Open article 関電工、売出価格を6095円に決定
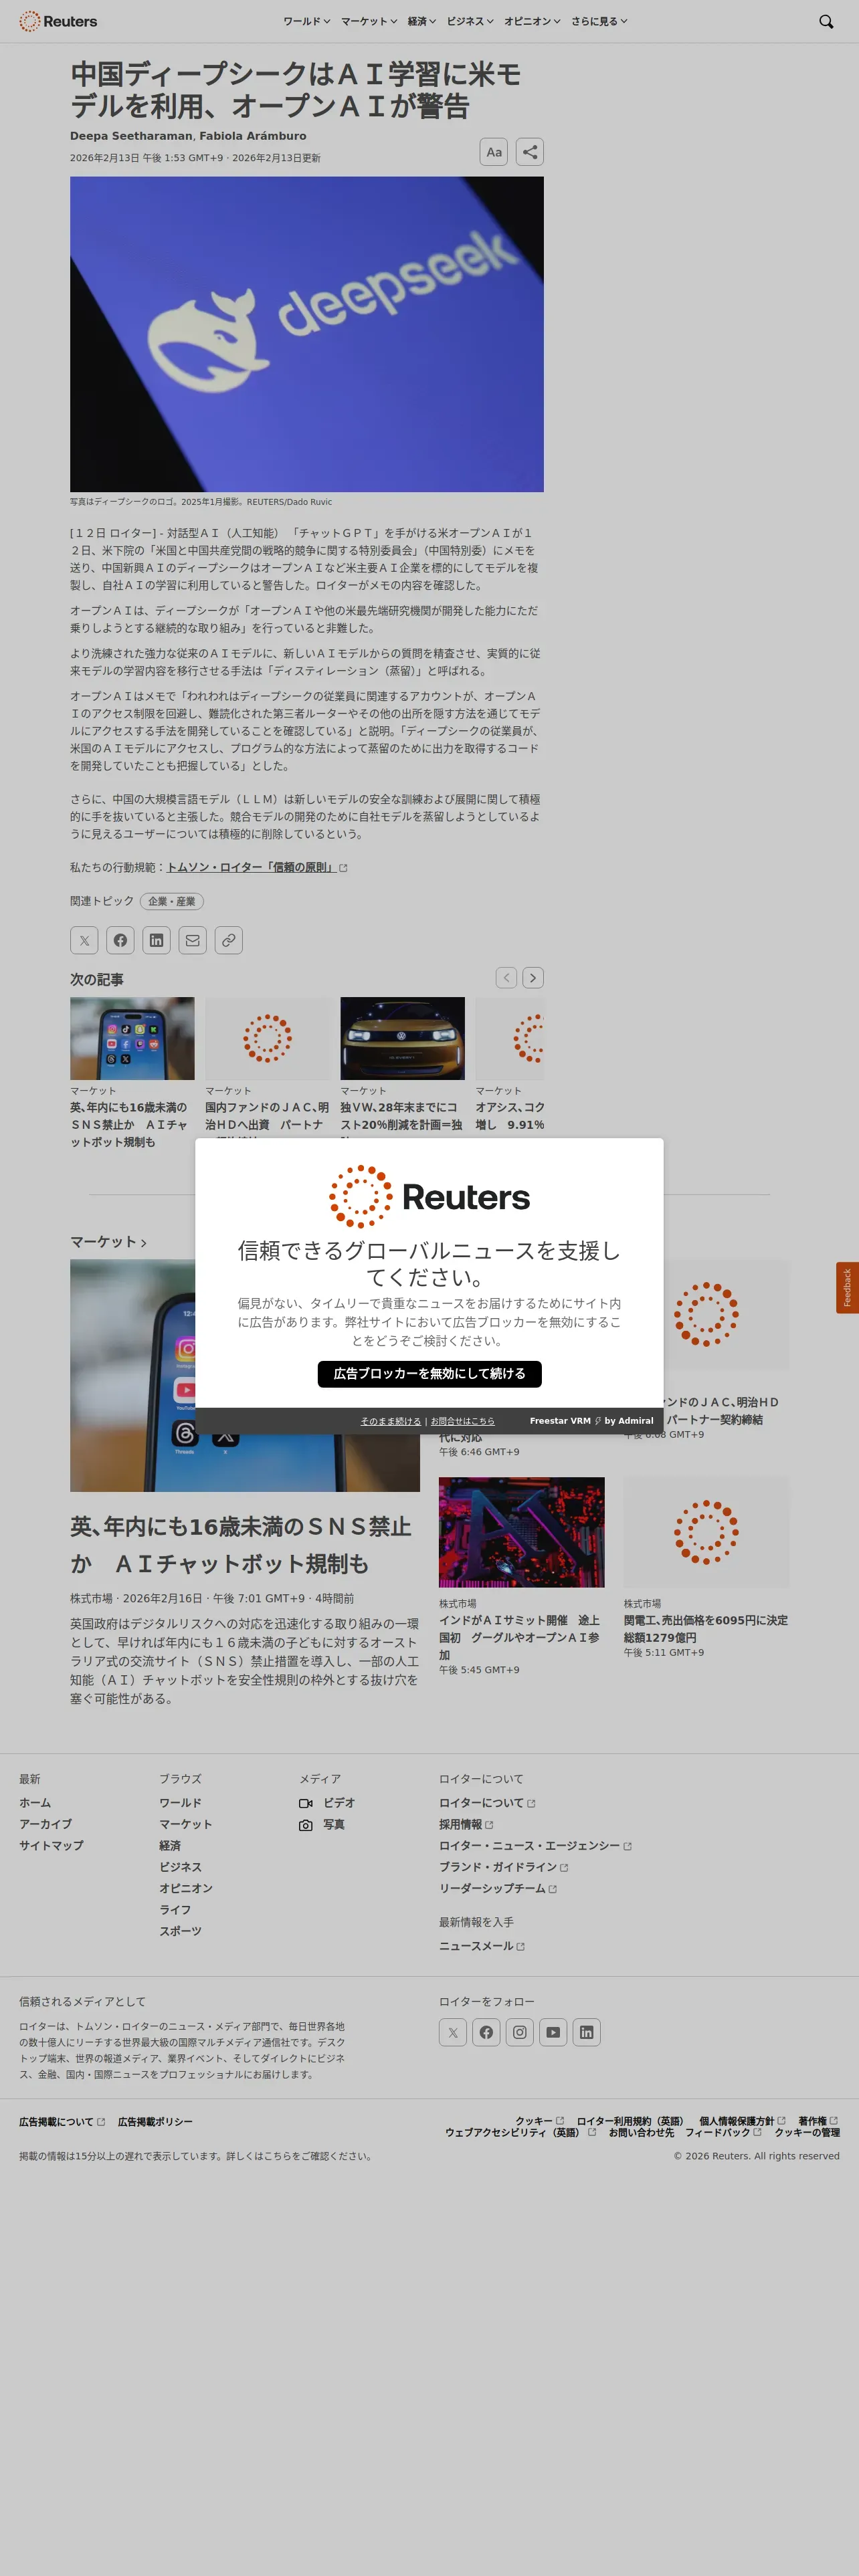The image size is (859, 2576). (x=706, y=1629)
